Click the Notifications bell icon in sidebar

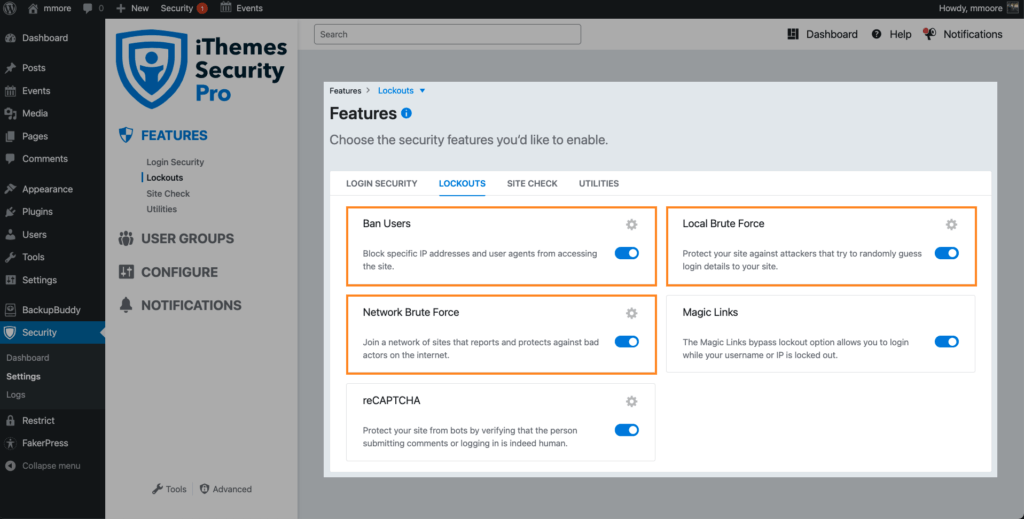tap(126, 305)
